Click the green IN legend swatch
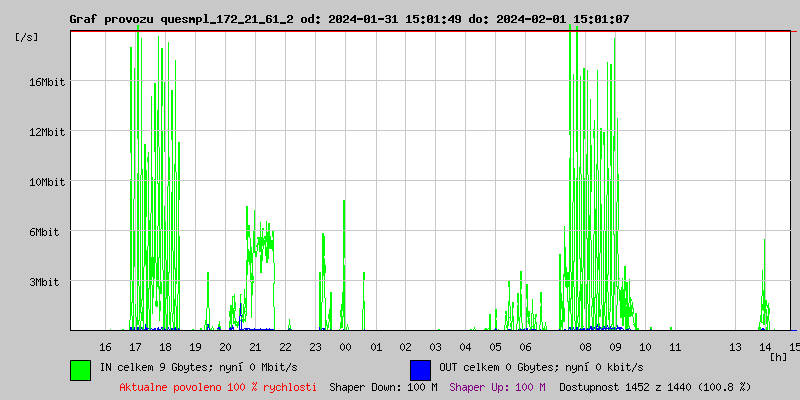 [x=80, y=369]
